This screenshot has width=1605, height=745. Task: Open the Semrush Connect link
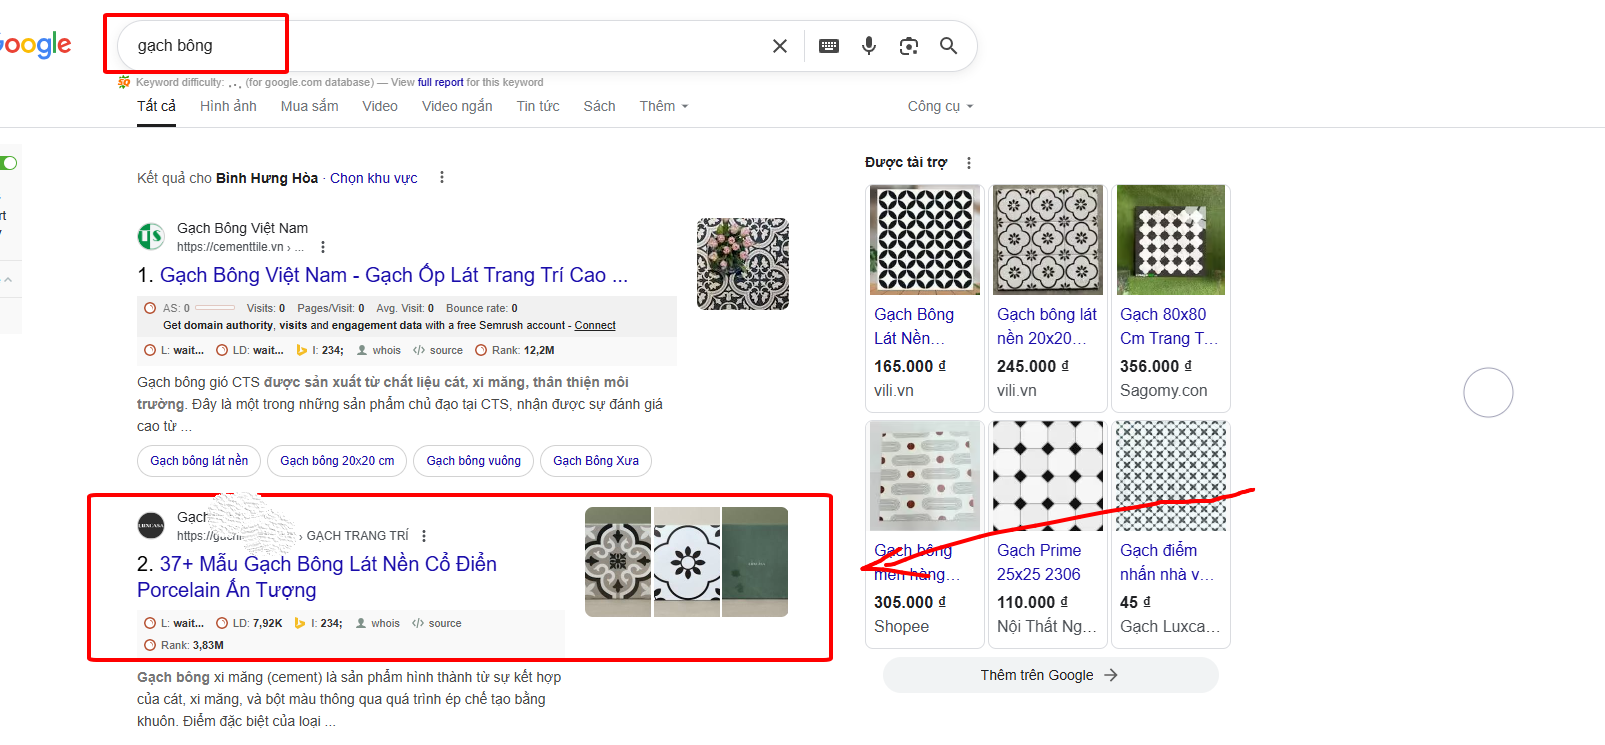pos(595,325)
